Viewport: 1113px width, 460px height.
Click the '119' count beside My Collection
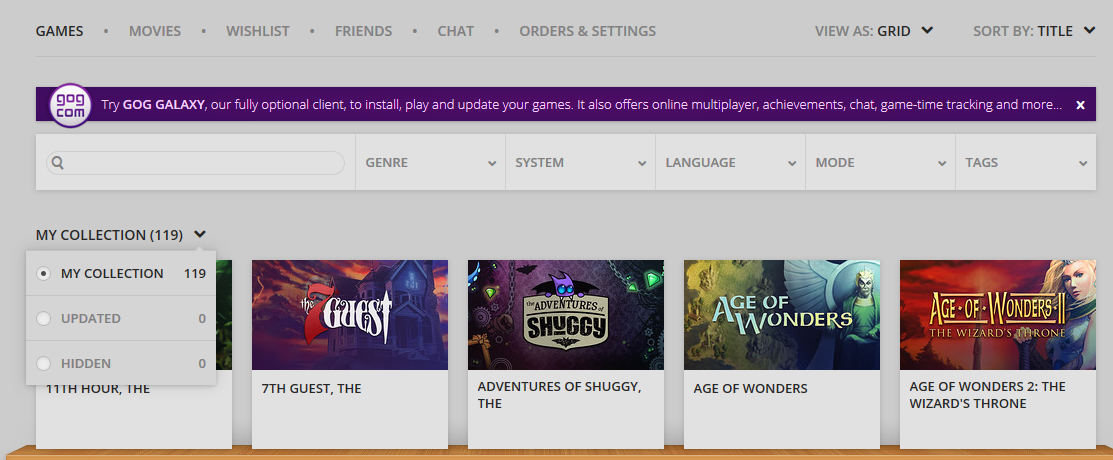pyautogui.click(x=194, y=273)
